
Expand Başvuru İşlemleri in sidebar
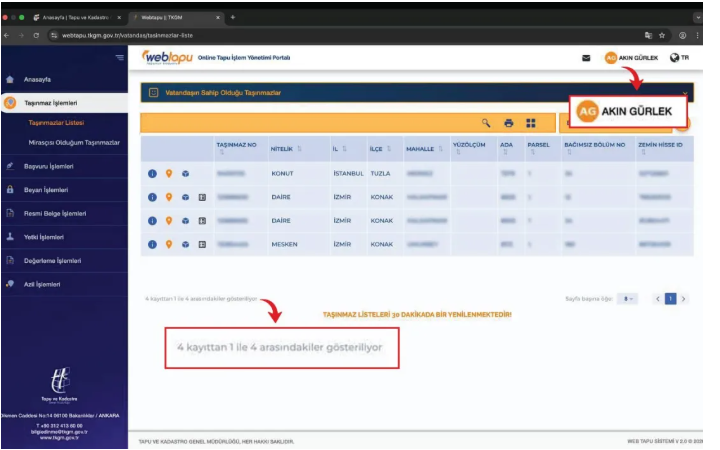click(48, 166)
